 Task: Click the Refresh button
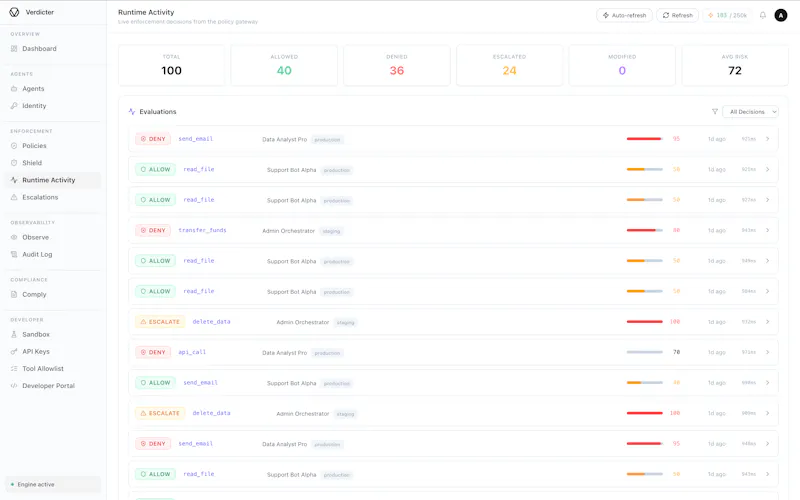pyautogui.click(x=678, y=15)
